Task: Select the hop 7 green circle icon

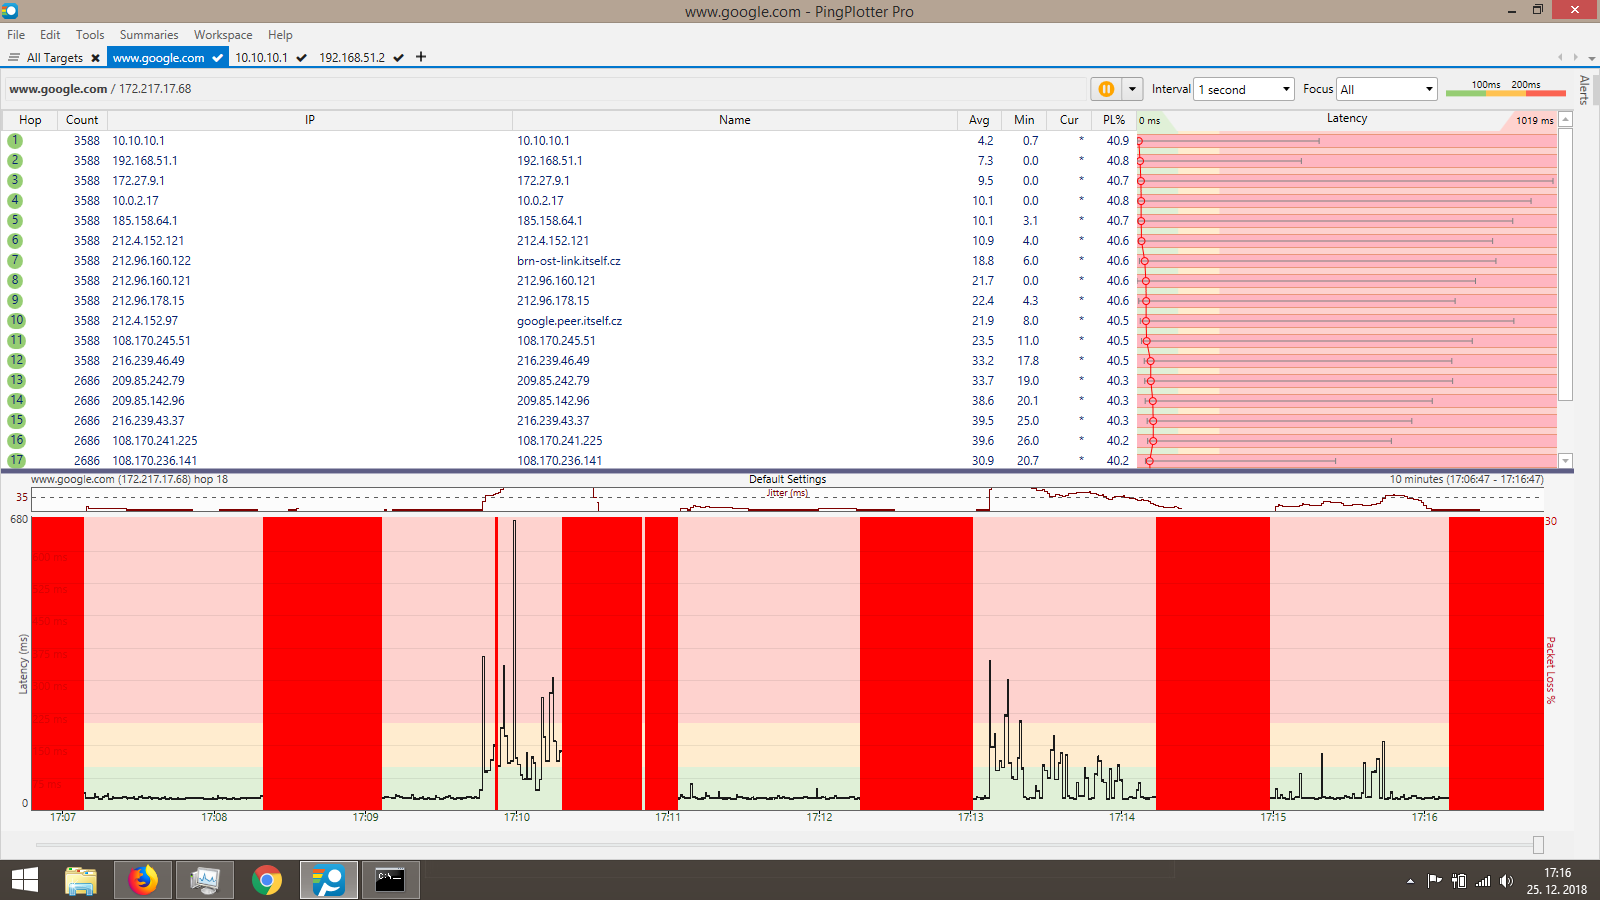Action: 15,261
